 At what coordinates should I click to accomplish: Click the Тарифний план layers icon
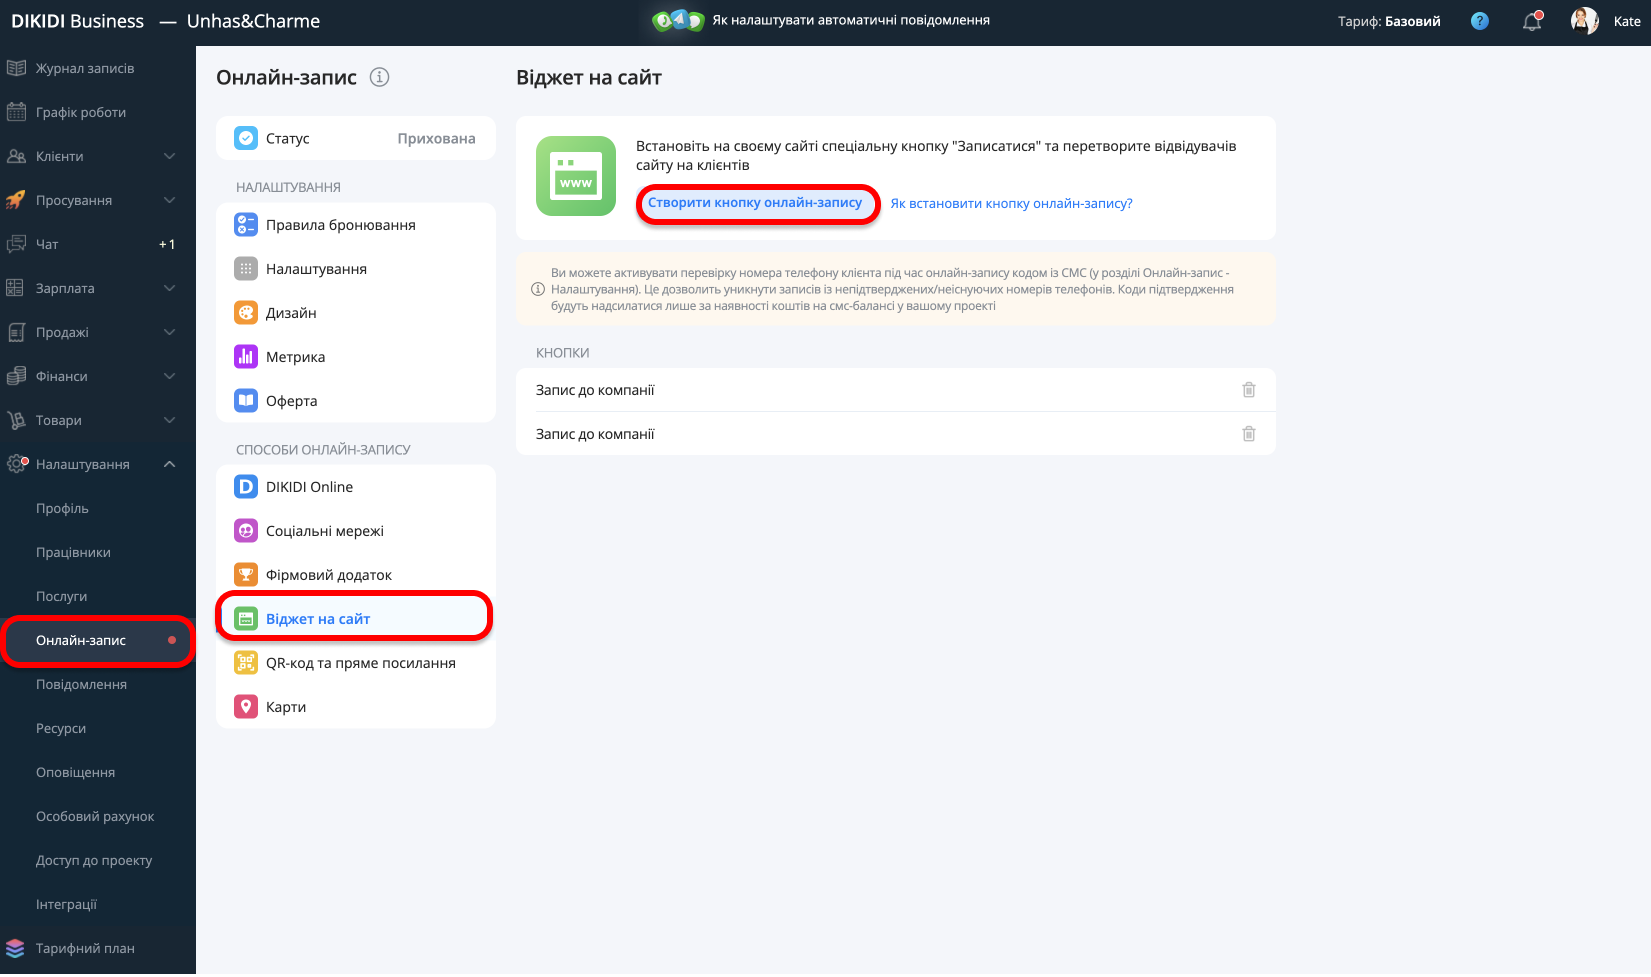15,948
